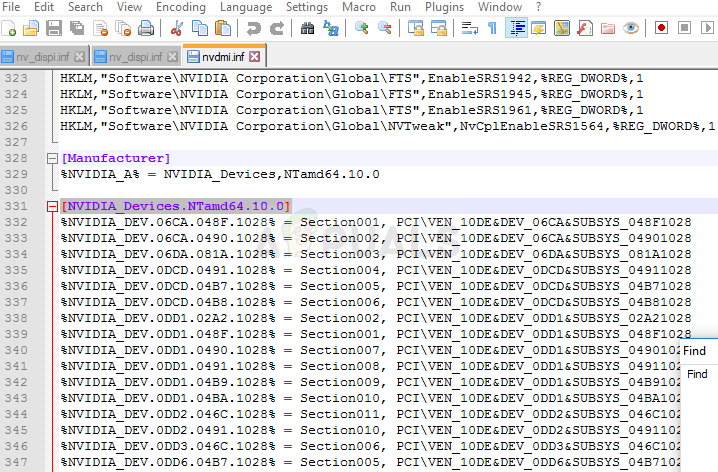This screenshot has height=472, width=718.
Task: Click the Stop Recording macro button
Action: coord(684,28)
